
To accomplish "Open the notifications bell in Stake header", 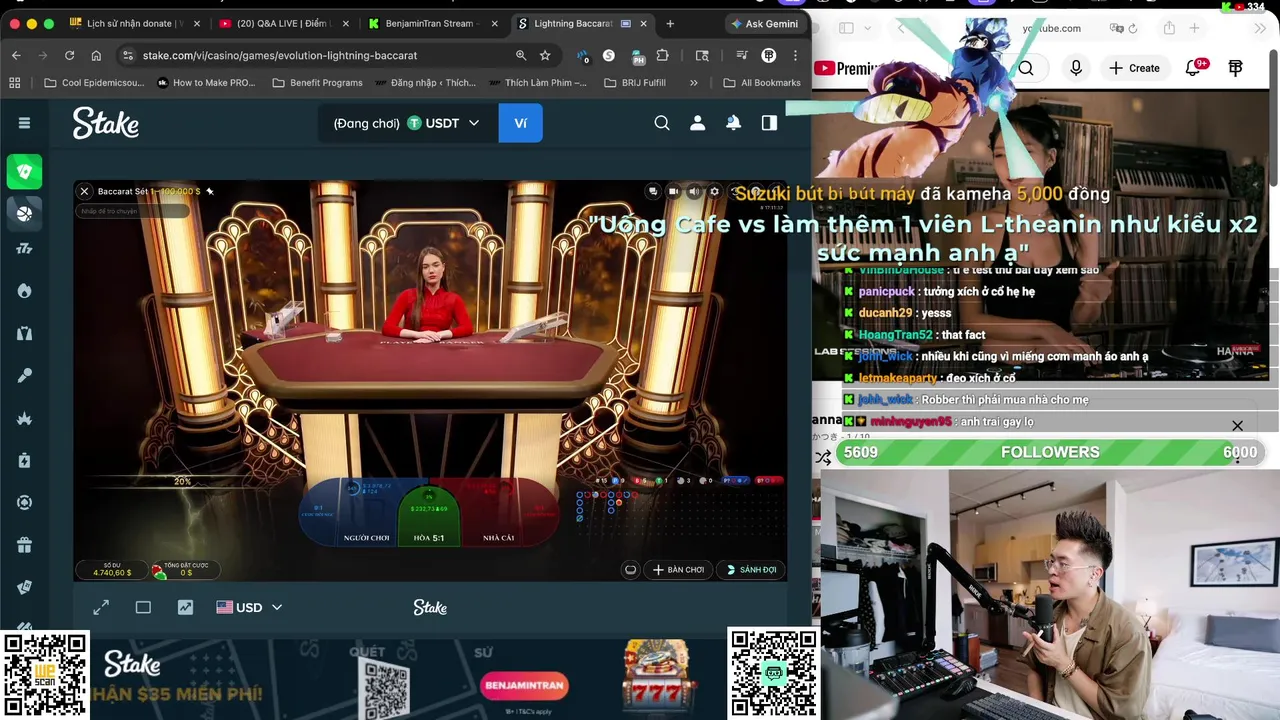I will click(733, 123).
